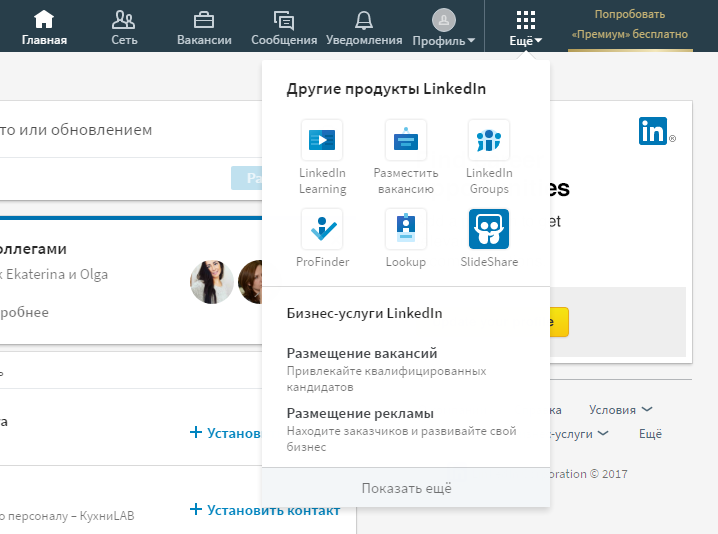The width and height of the screenshot is (718, 534).
Task: Collapse the Ещё apps grid menu
Action: click(x=526, y=28)
